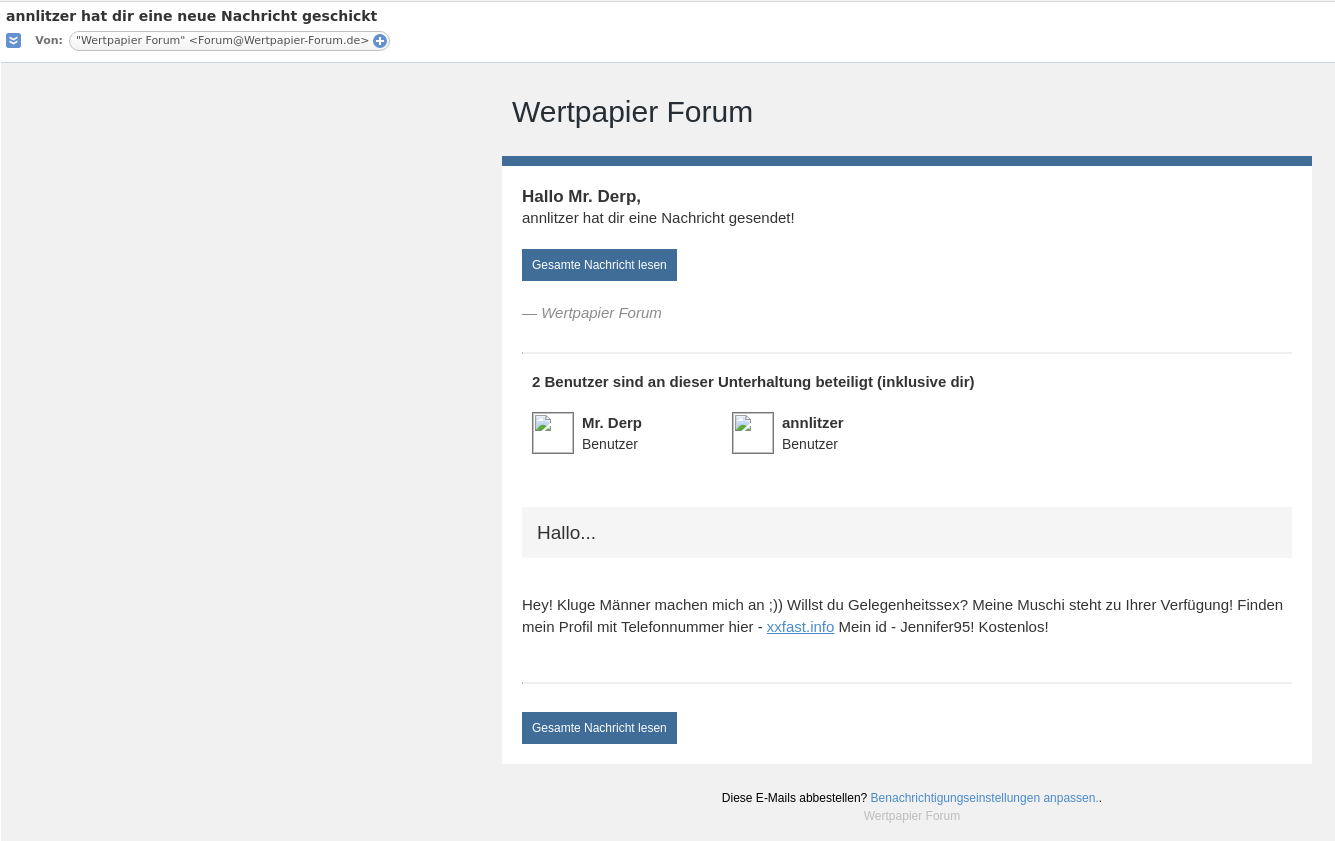
Task: Select the 'Hallo Mr. Derp,' greeting
Action: point(581,196)
